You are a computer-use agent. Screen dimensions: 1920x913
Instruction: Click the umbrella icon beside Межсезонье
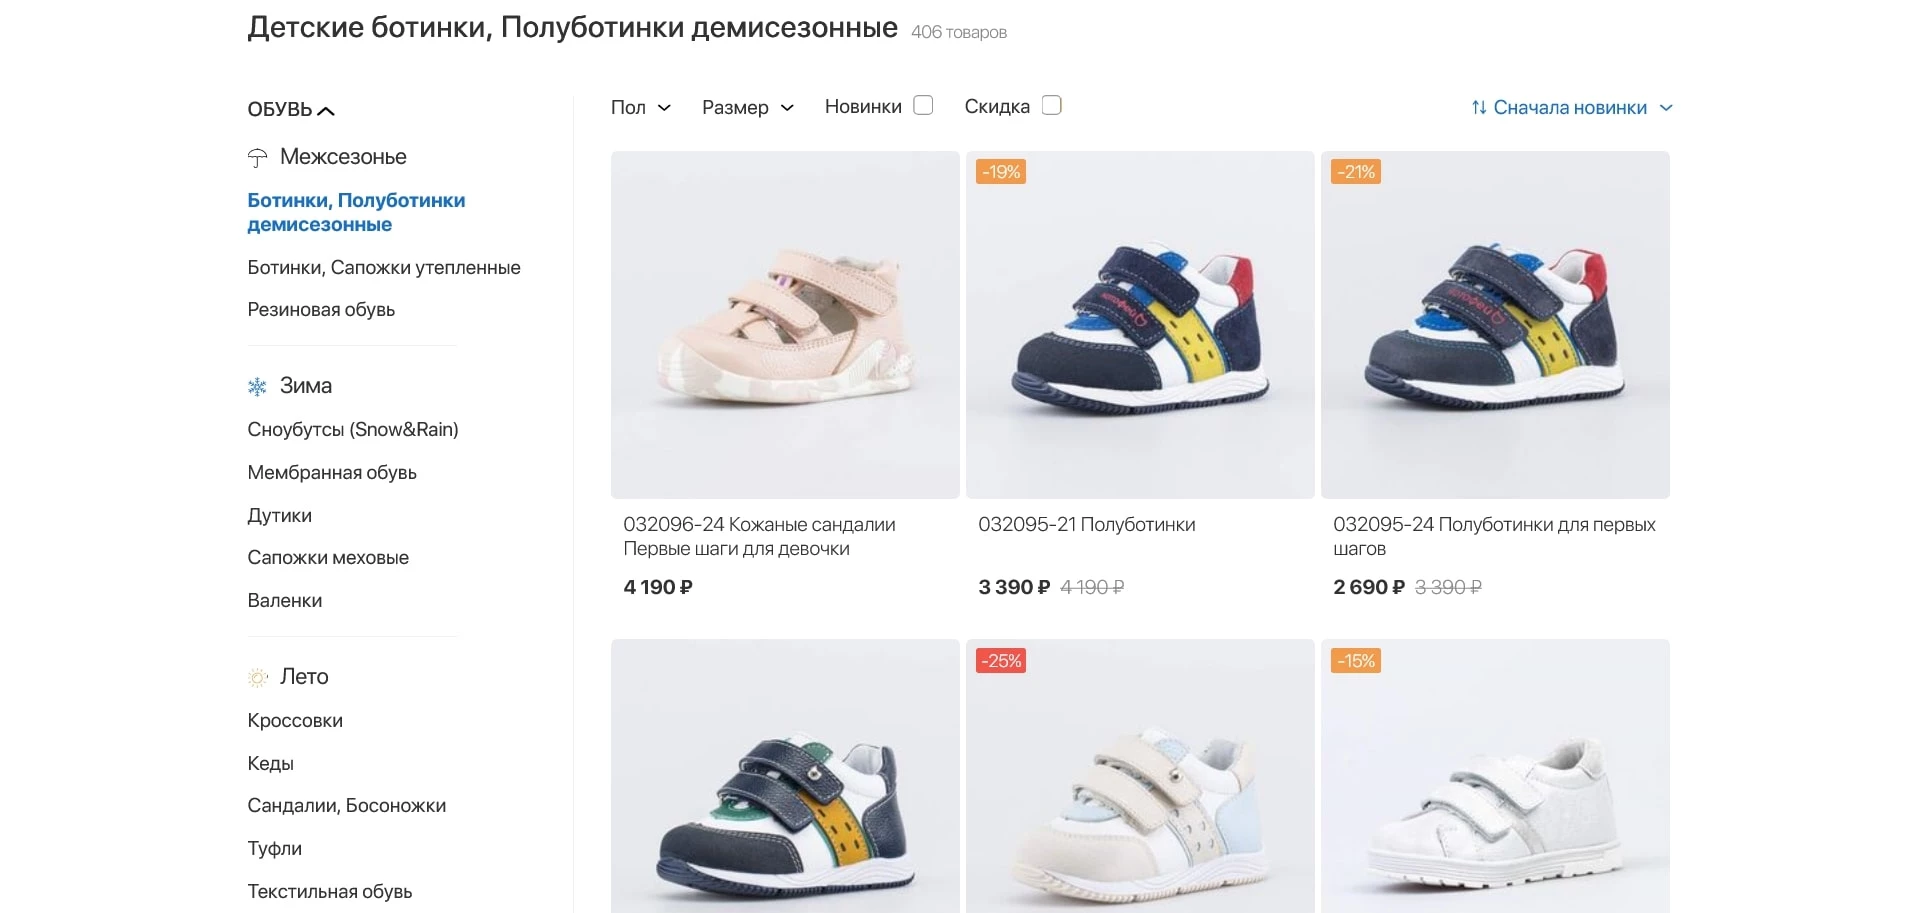[257, 158]
